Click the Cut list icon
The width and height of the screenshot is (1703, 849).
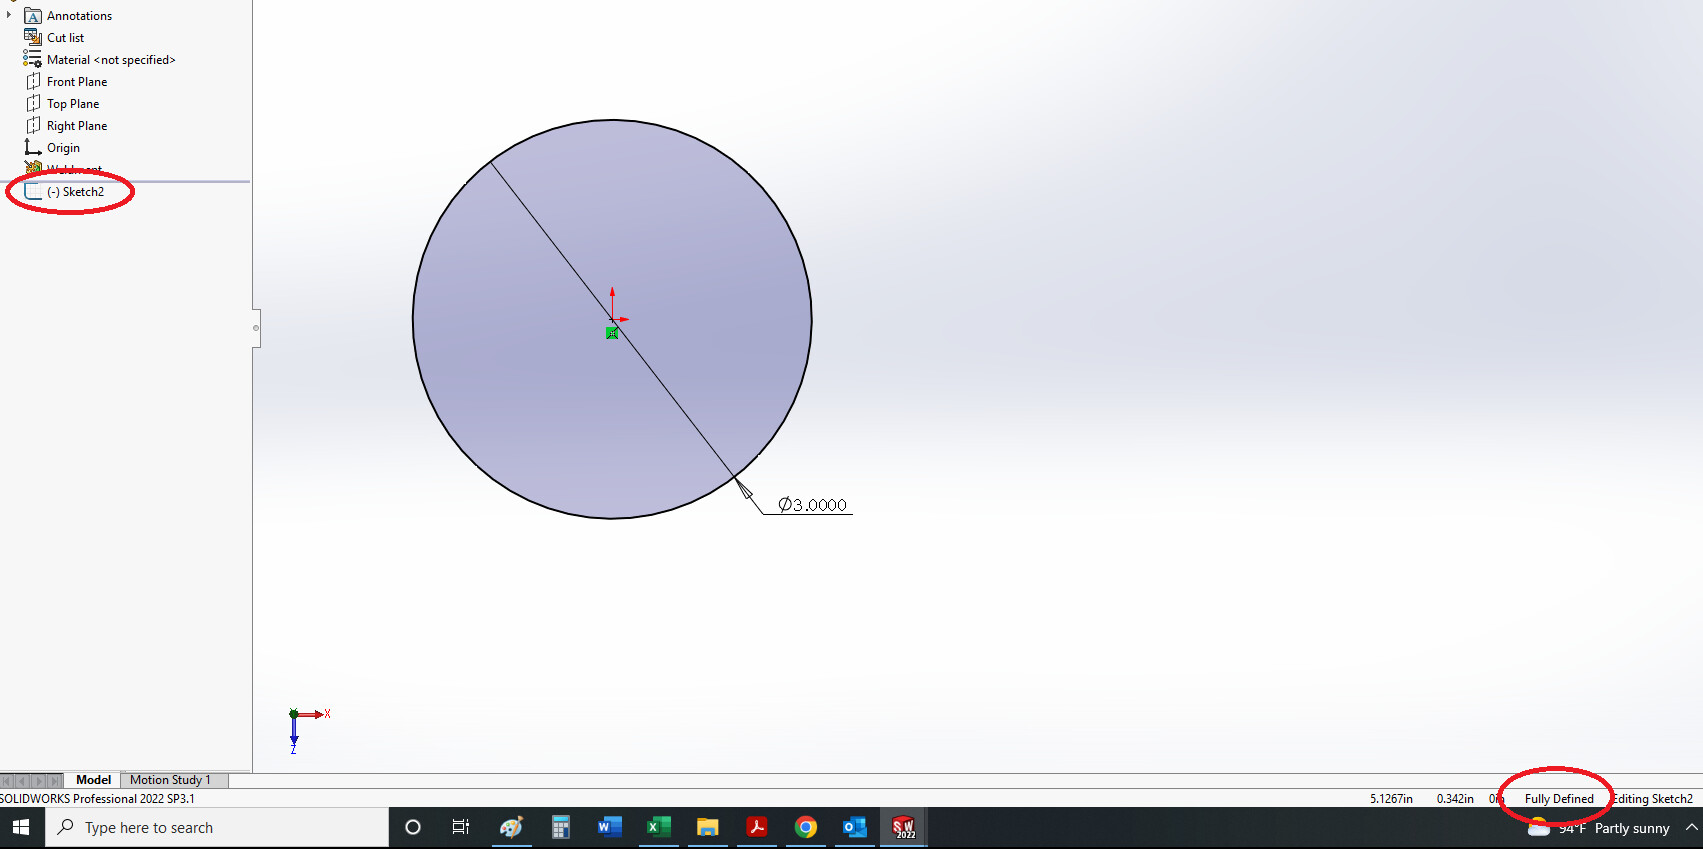pyautogui.click(x=33, y=37)
